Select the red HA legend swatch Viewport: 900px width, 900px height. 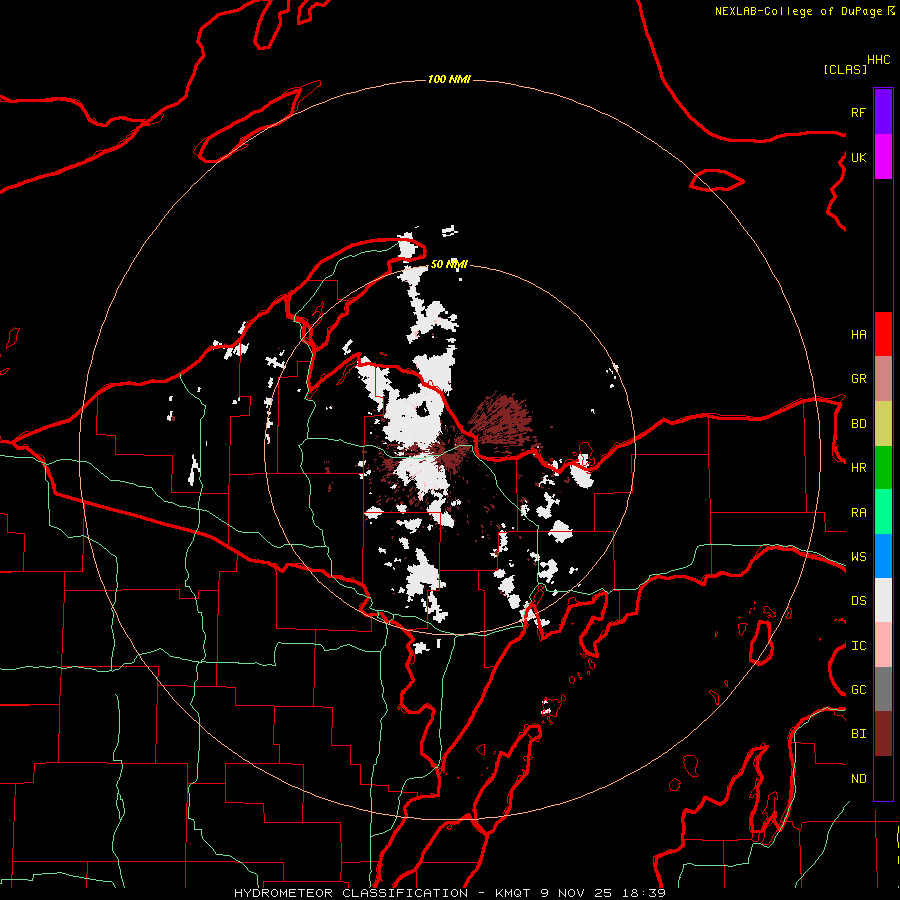[883, 334]
